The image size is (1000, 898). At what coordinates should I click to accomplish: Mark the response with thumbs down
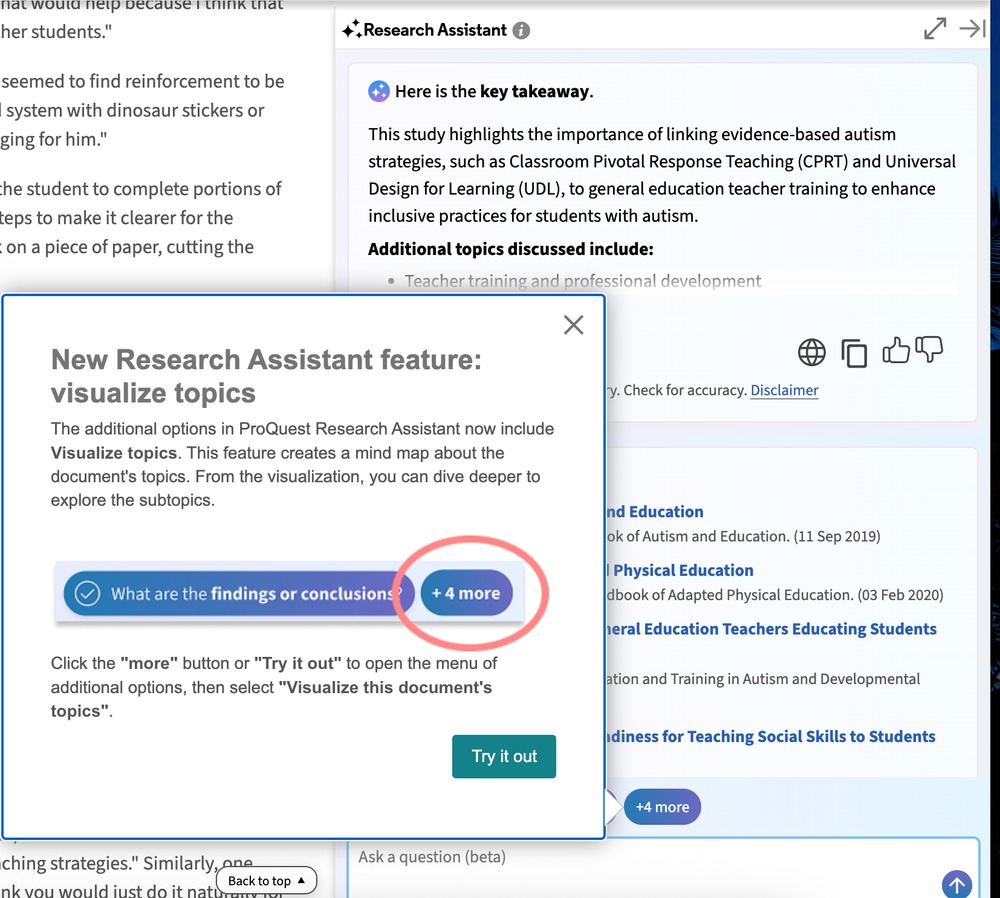pyautogui.click(x=930, y=351)
